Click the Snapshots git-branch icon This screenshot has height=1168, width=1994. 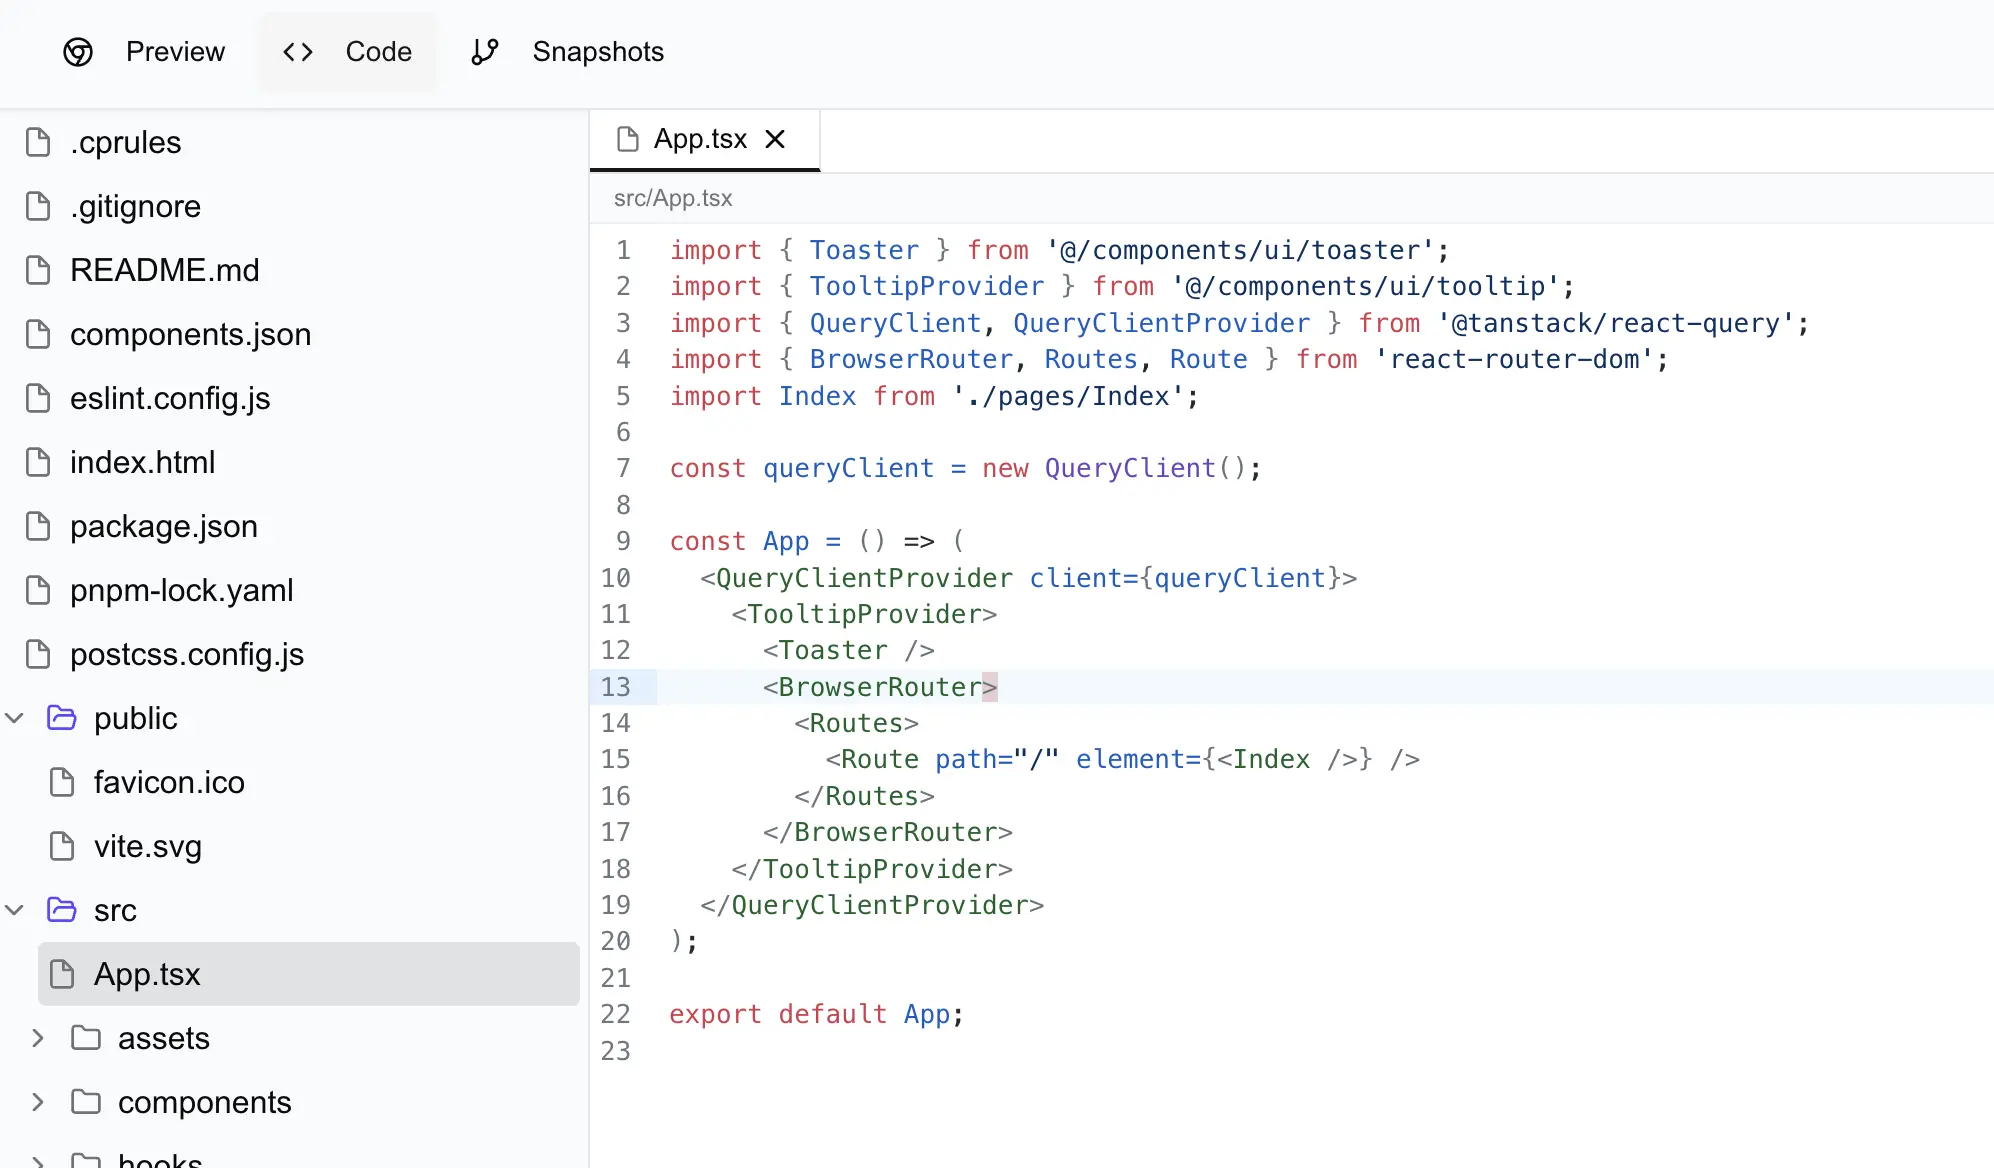click(484, 51)
